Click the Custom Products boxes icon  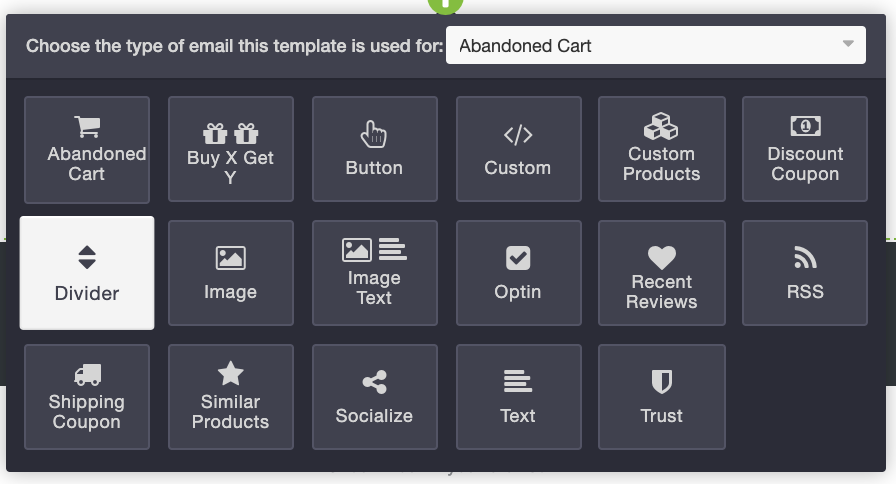(661, 127)
